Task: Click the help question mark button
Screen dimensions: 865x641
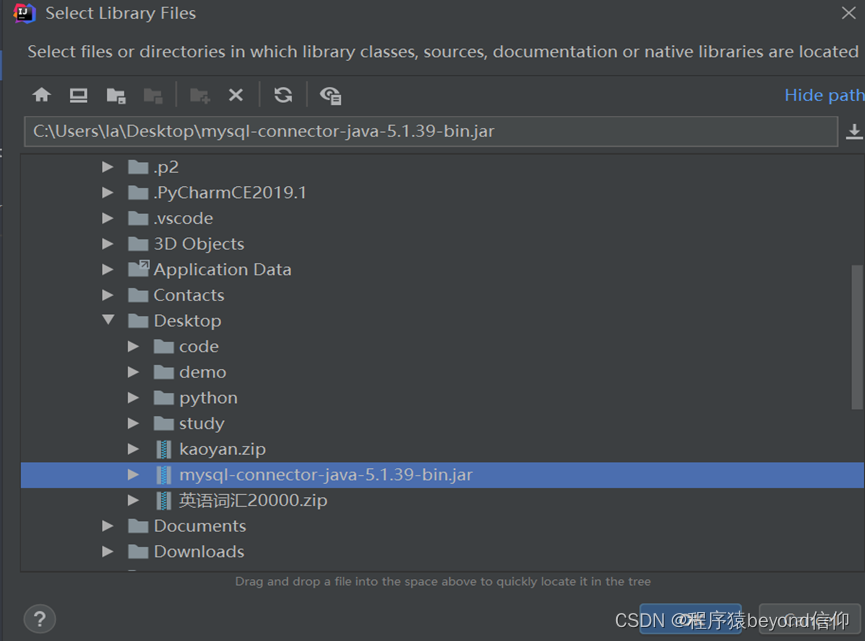Action: [40, 619]
